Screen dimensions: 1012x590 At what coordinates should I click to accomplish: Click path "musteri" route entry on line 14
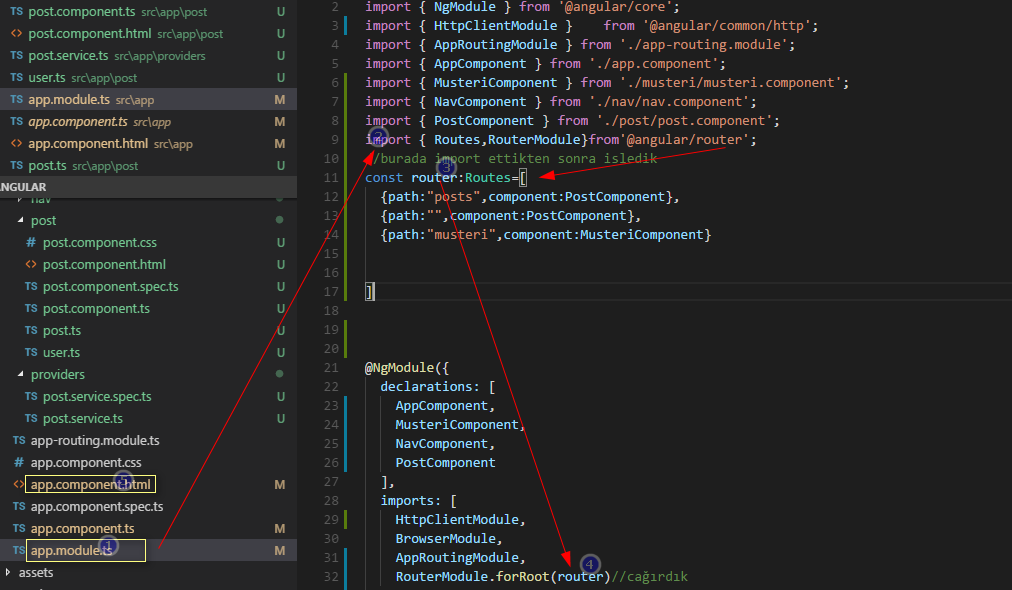click(546, 235)
